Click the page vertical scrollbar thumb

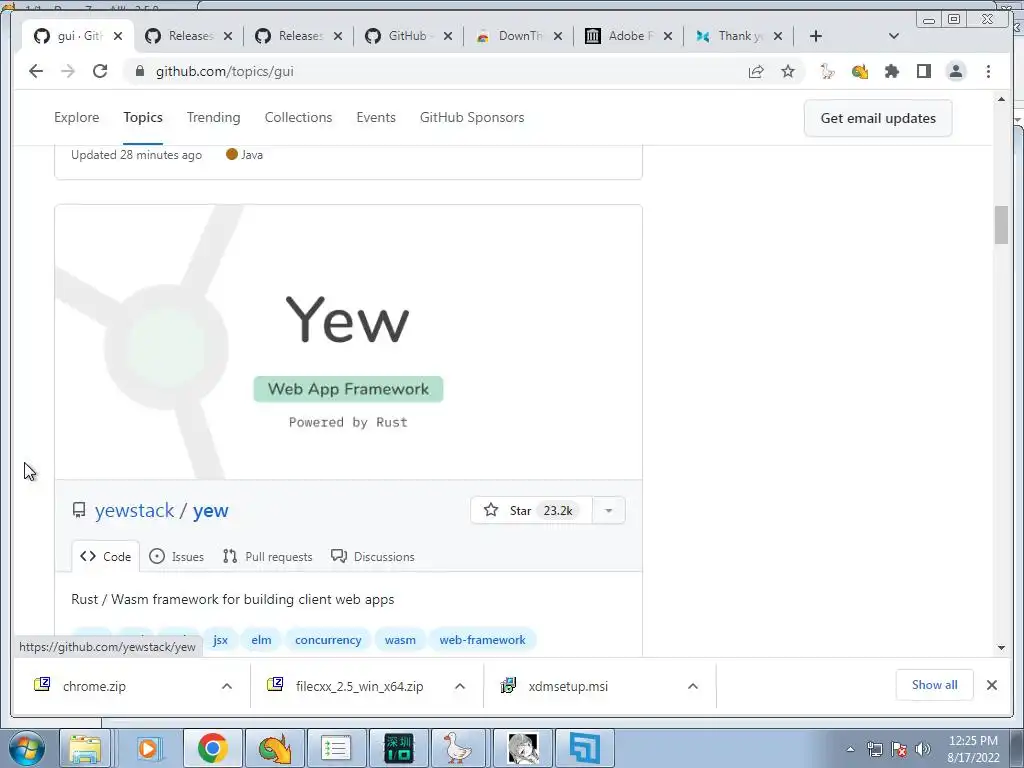point(1001,225)
